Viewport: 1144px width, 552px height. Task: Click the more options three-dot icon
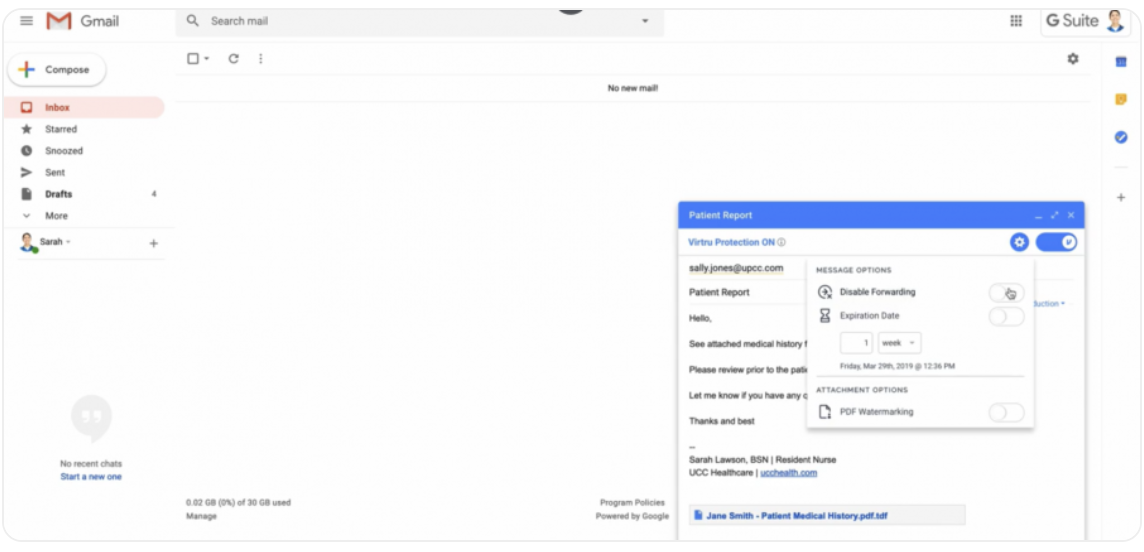tap(260, 58)
